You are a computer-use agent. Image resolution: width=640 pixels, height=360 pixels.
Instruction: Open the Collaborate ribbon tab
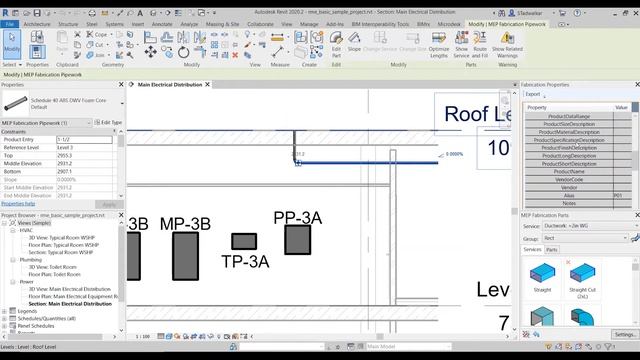click(260, 24)
